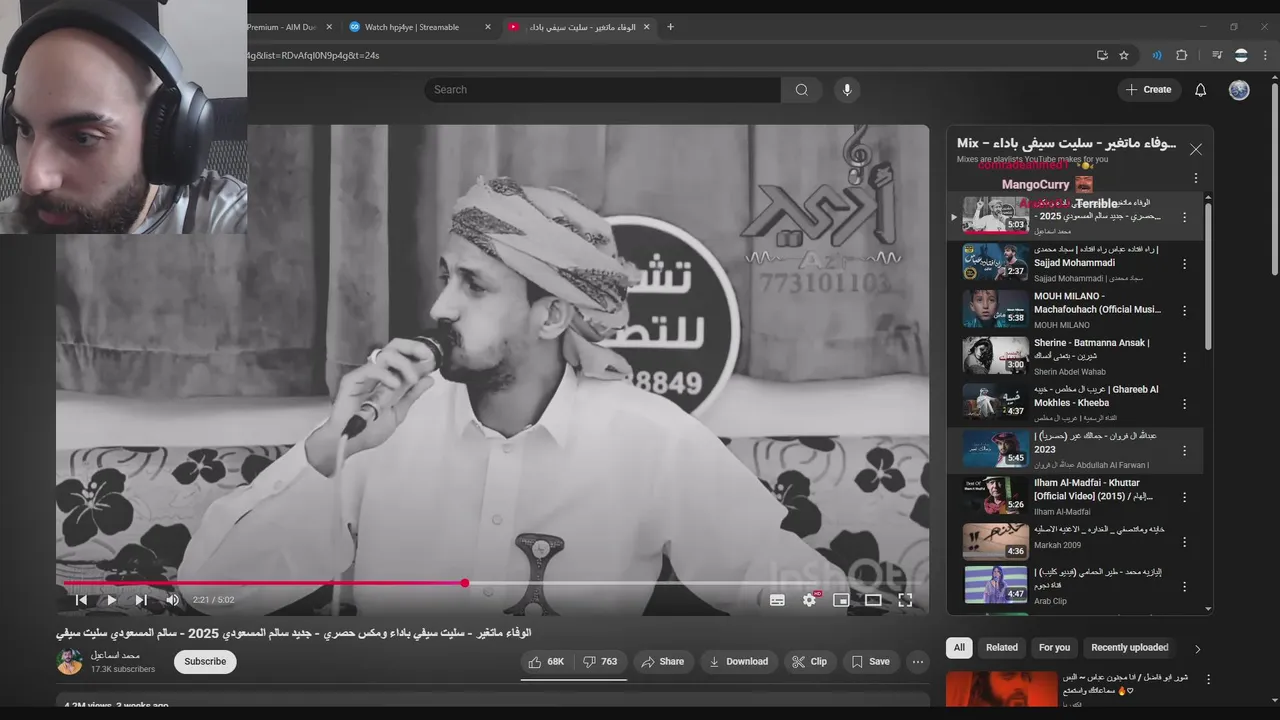The image size is (1280, 720).
Task: Show more filter chips with arrow
Action: coord(1197,649)
